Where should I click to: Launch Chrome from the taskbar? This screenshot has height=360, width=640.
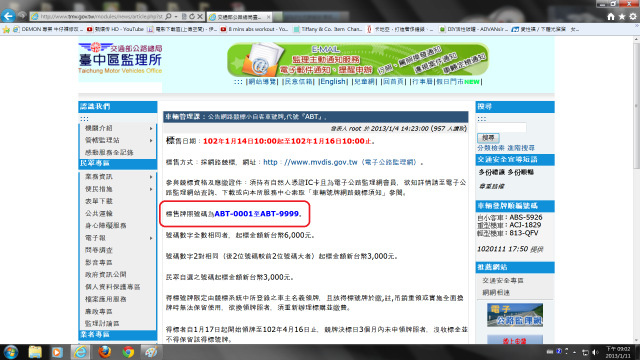(128, 352)
